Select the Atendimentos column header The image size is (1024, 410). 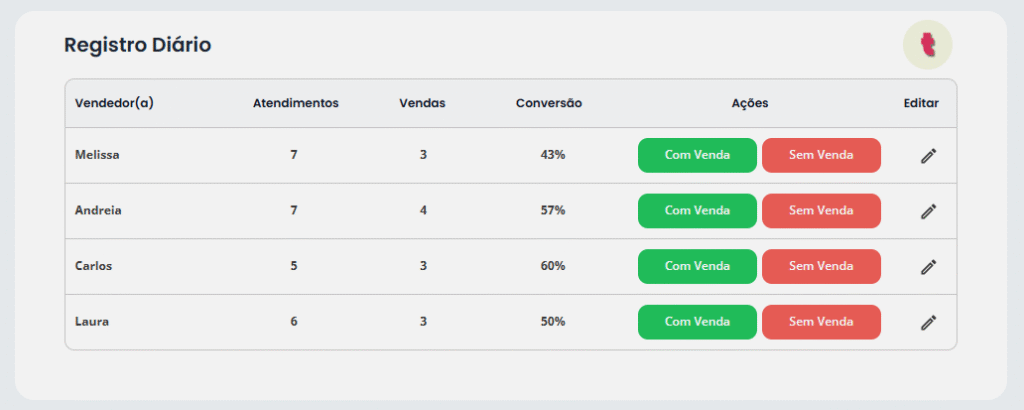pos(295,103)
